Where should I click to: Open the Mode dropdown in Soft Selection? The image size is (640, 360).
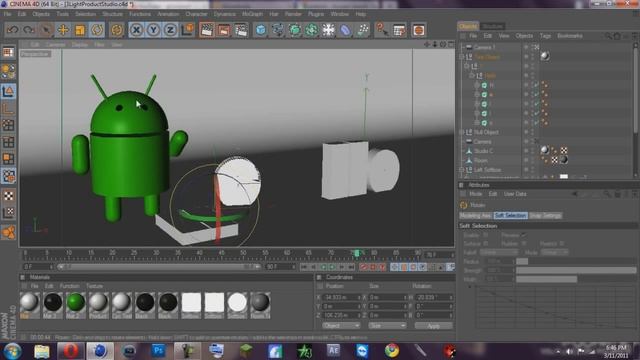pos(554,253)
